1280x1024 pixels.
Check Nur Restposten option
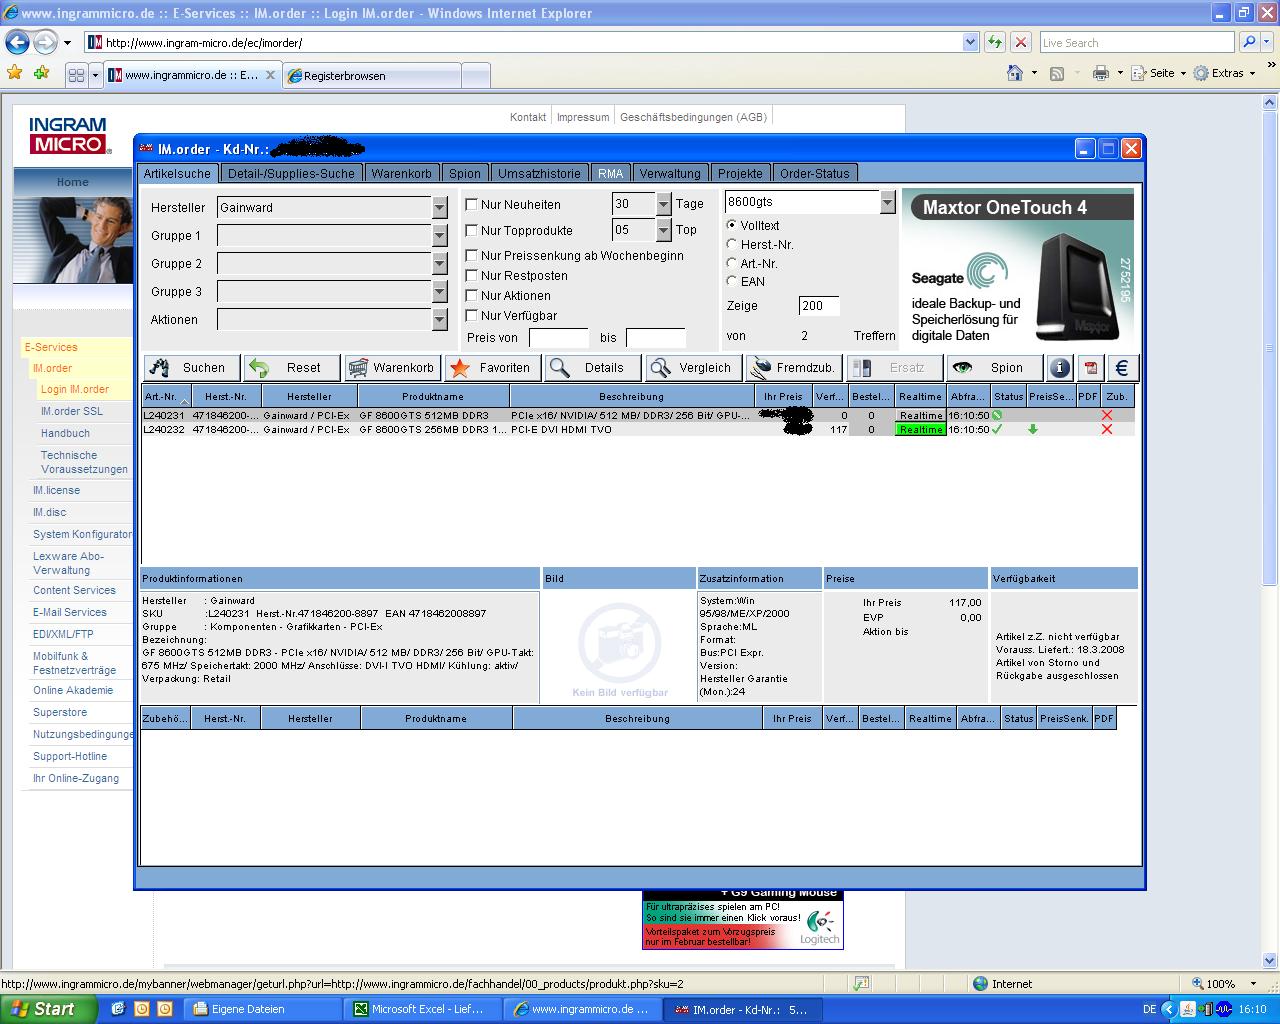tap(472, 275)
